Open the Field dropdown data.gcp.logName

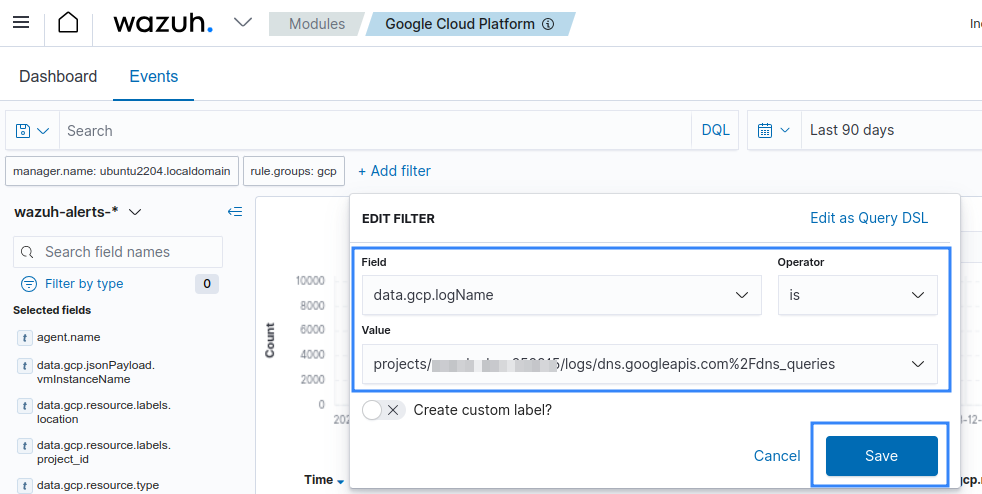[x=561, y=295]
